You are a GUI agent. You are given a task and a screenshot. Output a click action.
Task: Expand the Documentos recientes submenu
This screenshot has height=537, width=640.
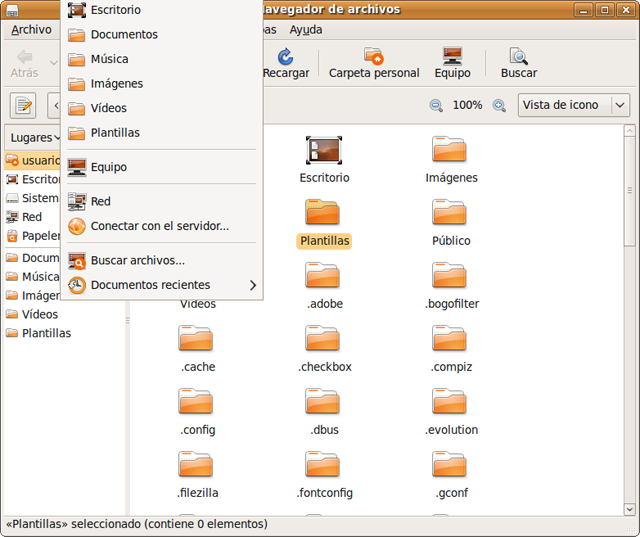160,285
